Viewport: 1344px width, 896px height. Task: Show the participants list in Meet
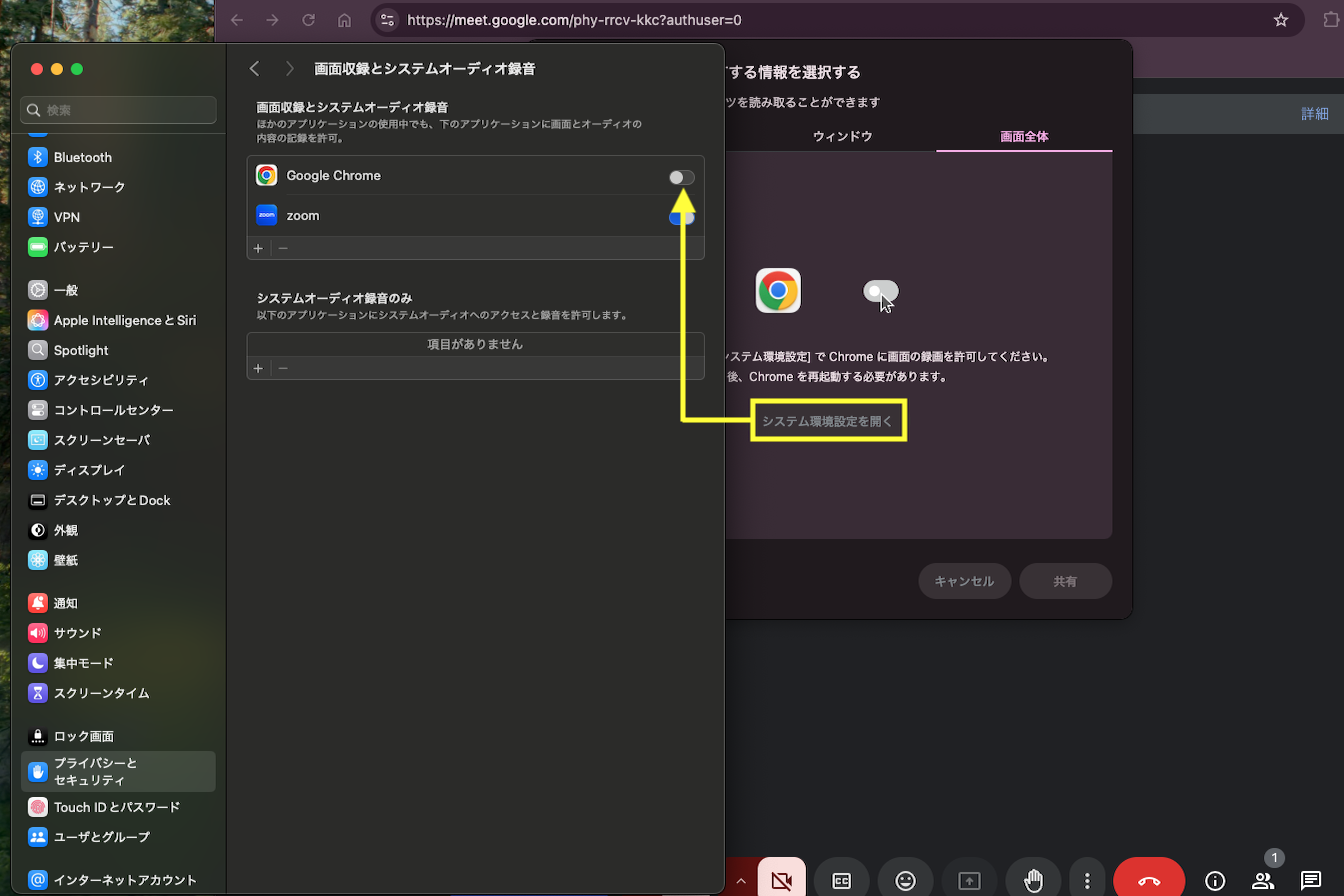1263,880
